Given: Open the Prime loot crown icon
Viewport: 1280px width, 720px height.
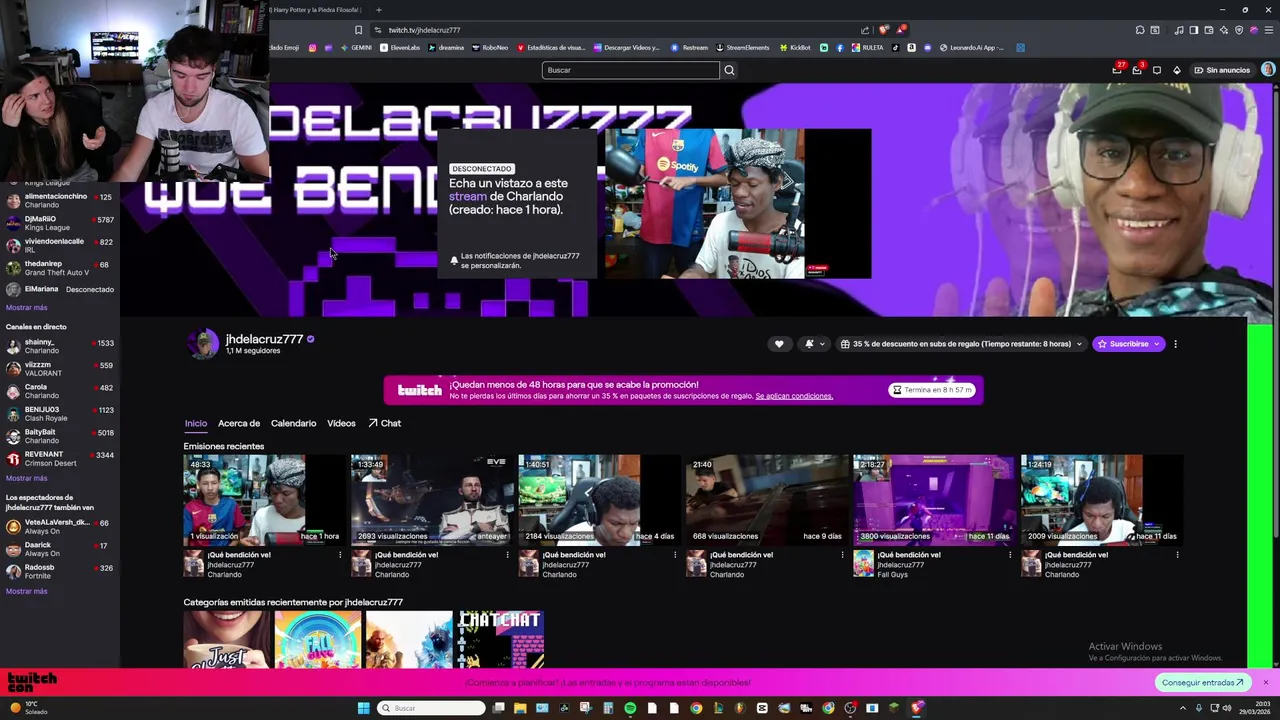Looking at the screenshot, I should pyautogui.click(x=1117, y=70).
